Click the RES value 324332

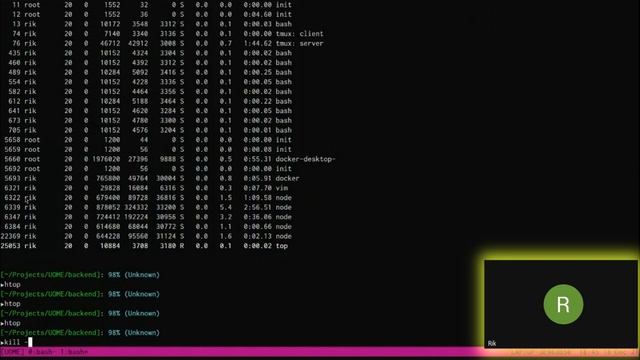click(137, 207)
